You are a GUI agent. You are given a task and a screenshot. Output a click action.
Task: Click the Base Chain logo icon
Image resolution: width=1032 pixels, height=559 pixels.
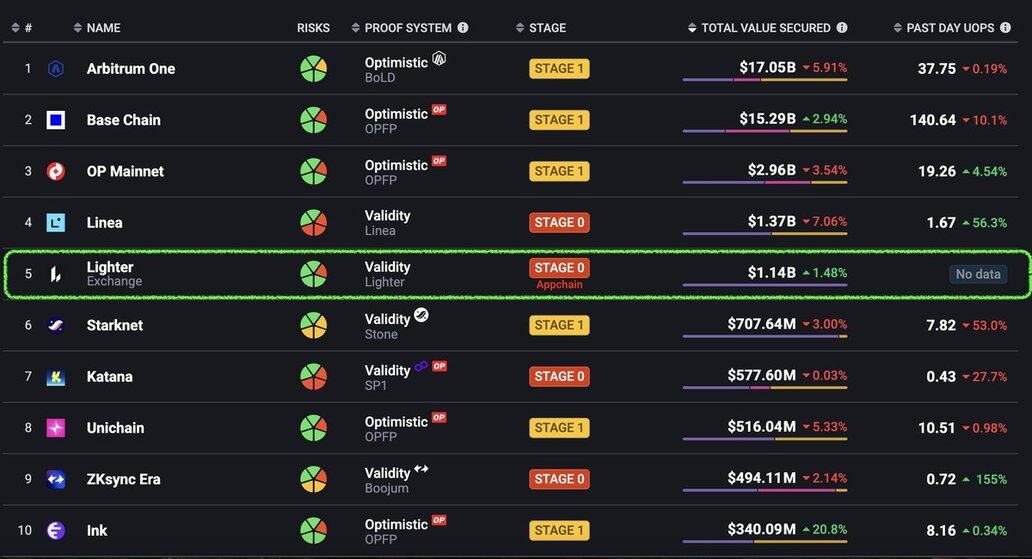click(x=56, y=120)
